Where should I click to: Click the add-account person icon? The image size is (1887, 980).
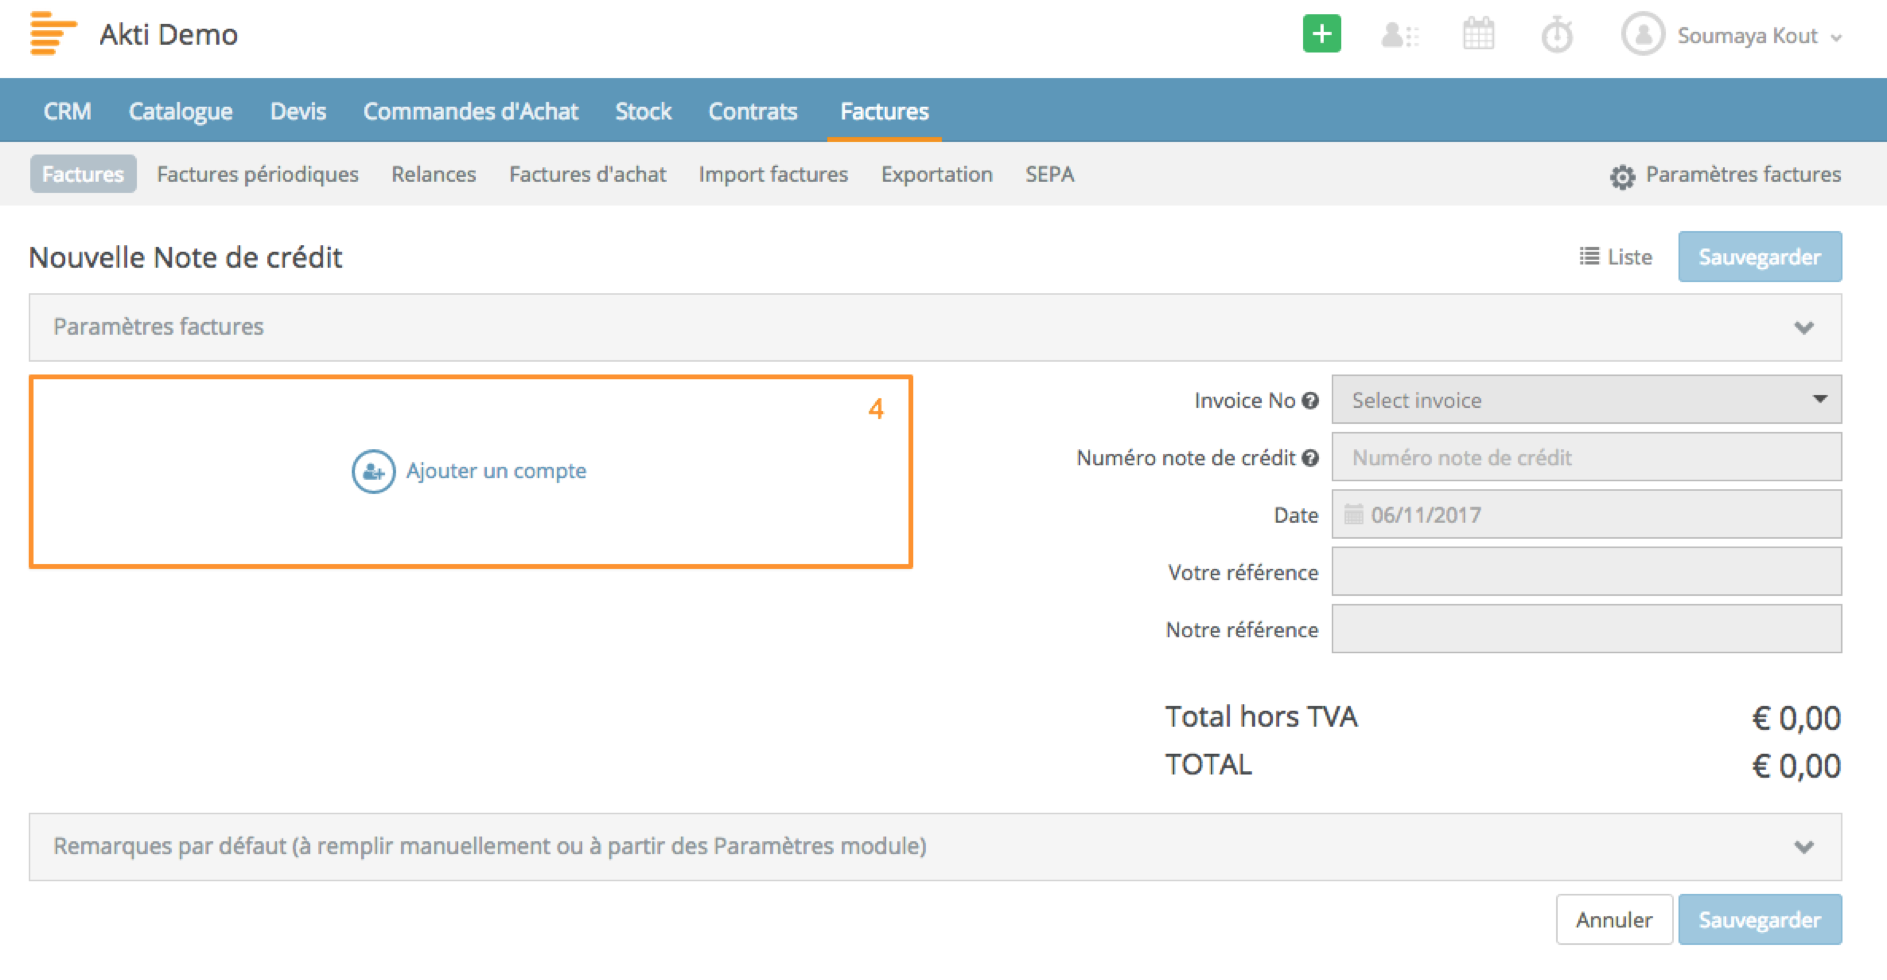(x=373, y=471)
